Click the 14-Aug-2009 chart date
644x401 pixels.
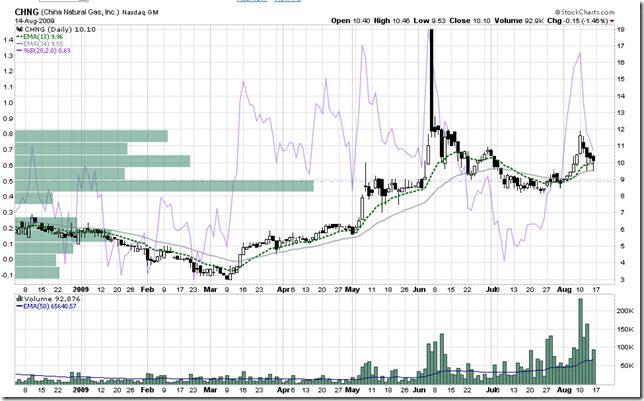click(x=34, y=21)
